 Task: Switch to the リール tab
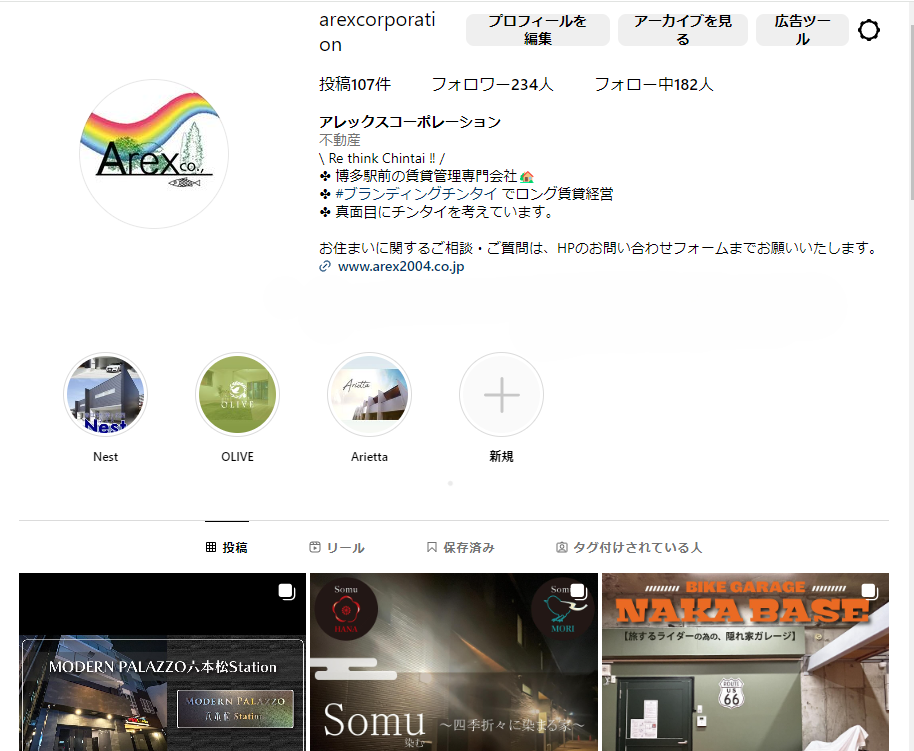click(x=337, y=547)
